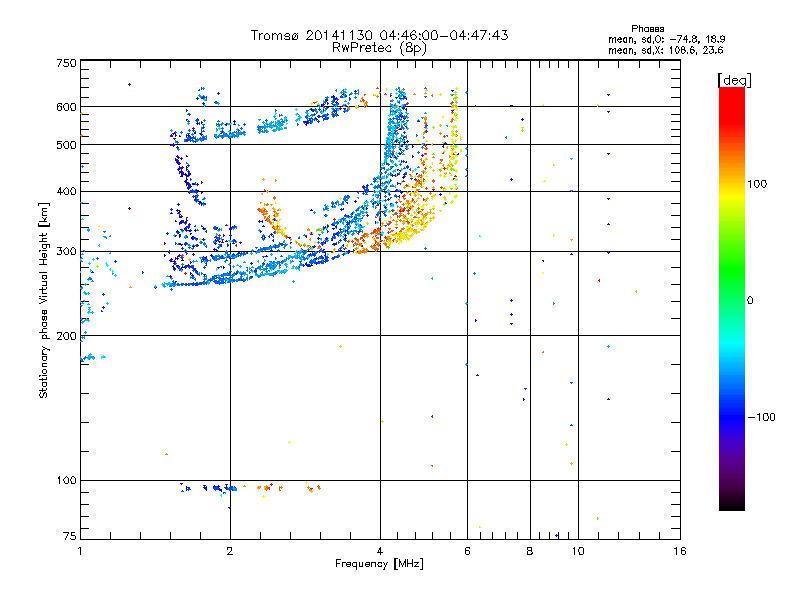Click the 'Stationary phase Virtual Height [km]' label
This screenshot has height=600, width=800.
[x=44, y=300]
